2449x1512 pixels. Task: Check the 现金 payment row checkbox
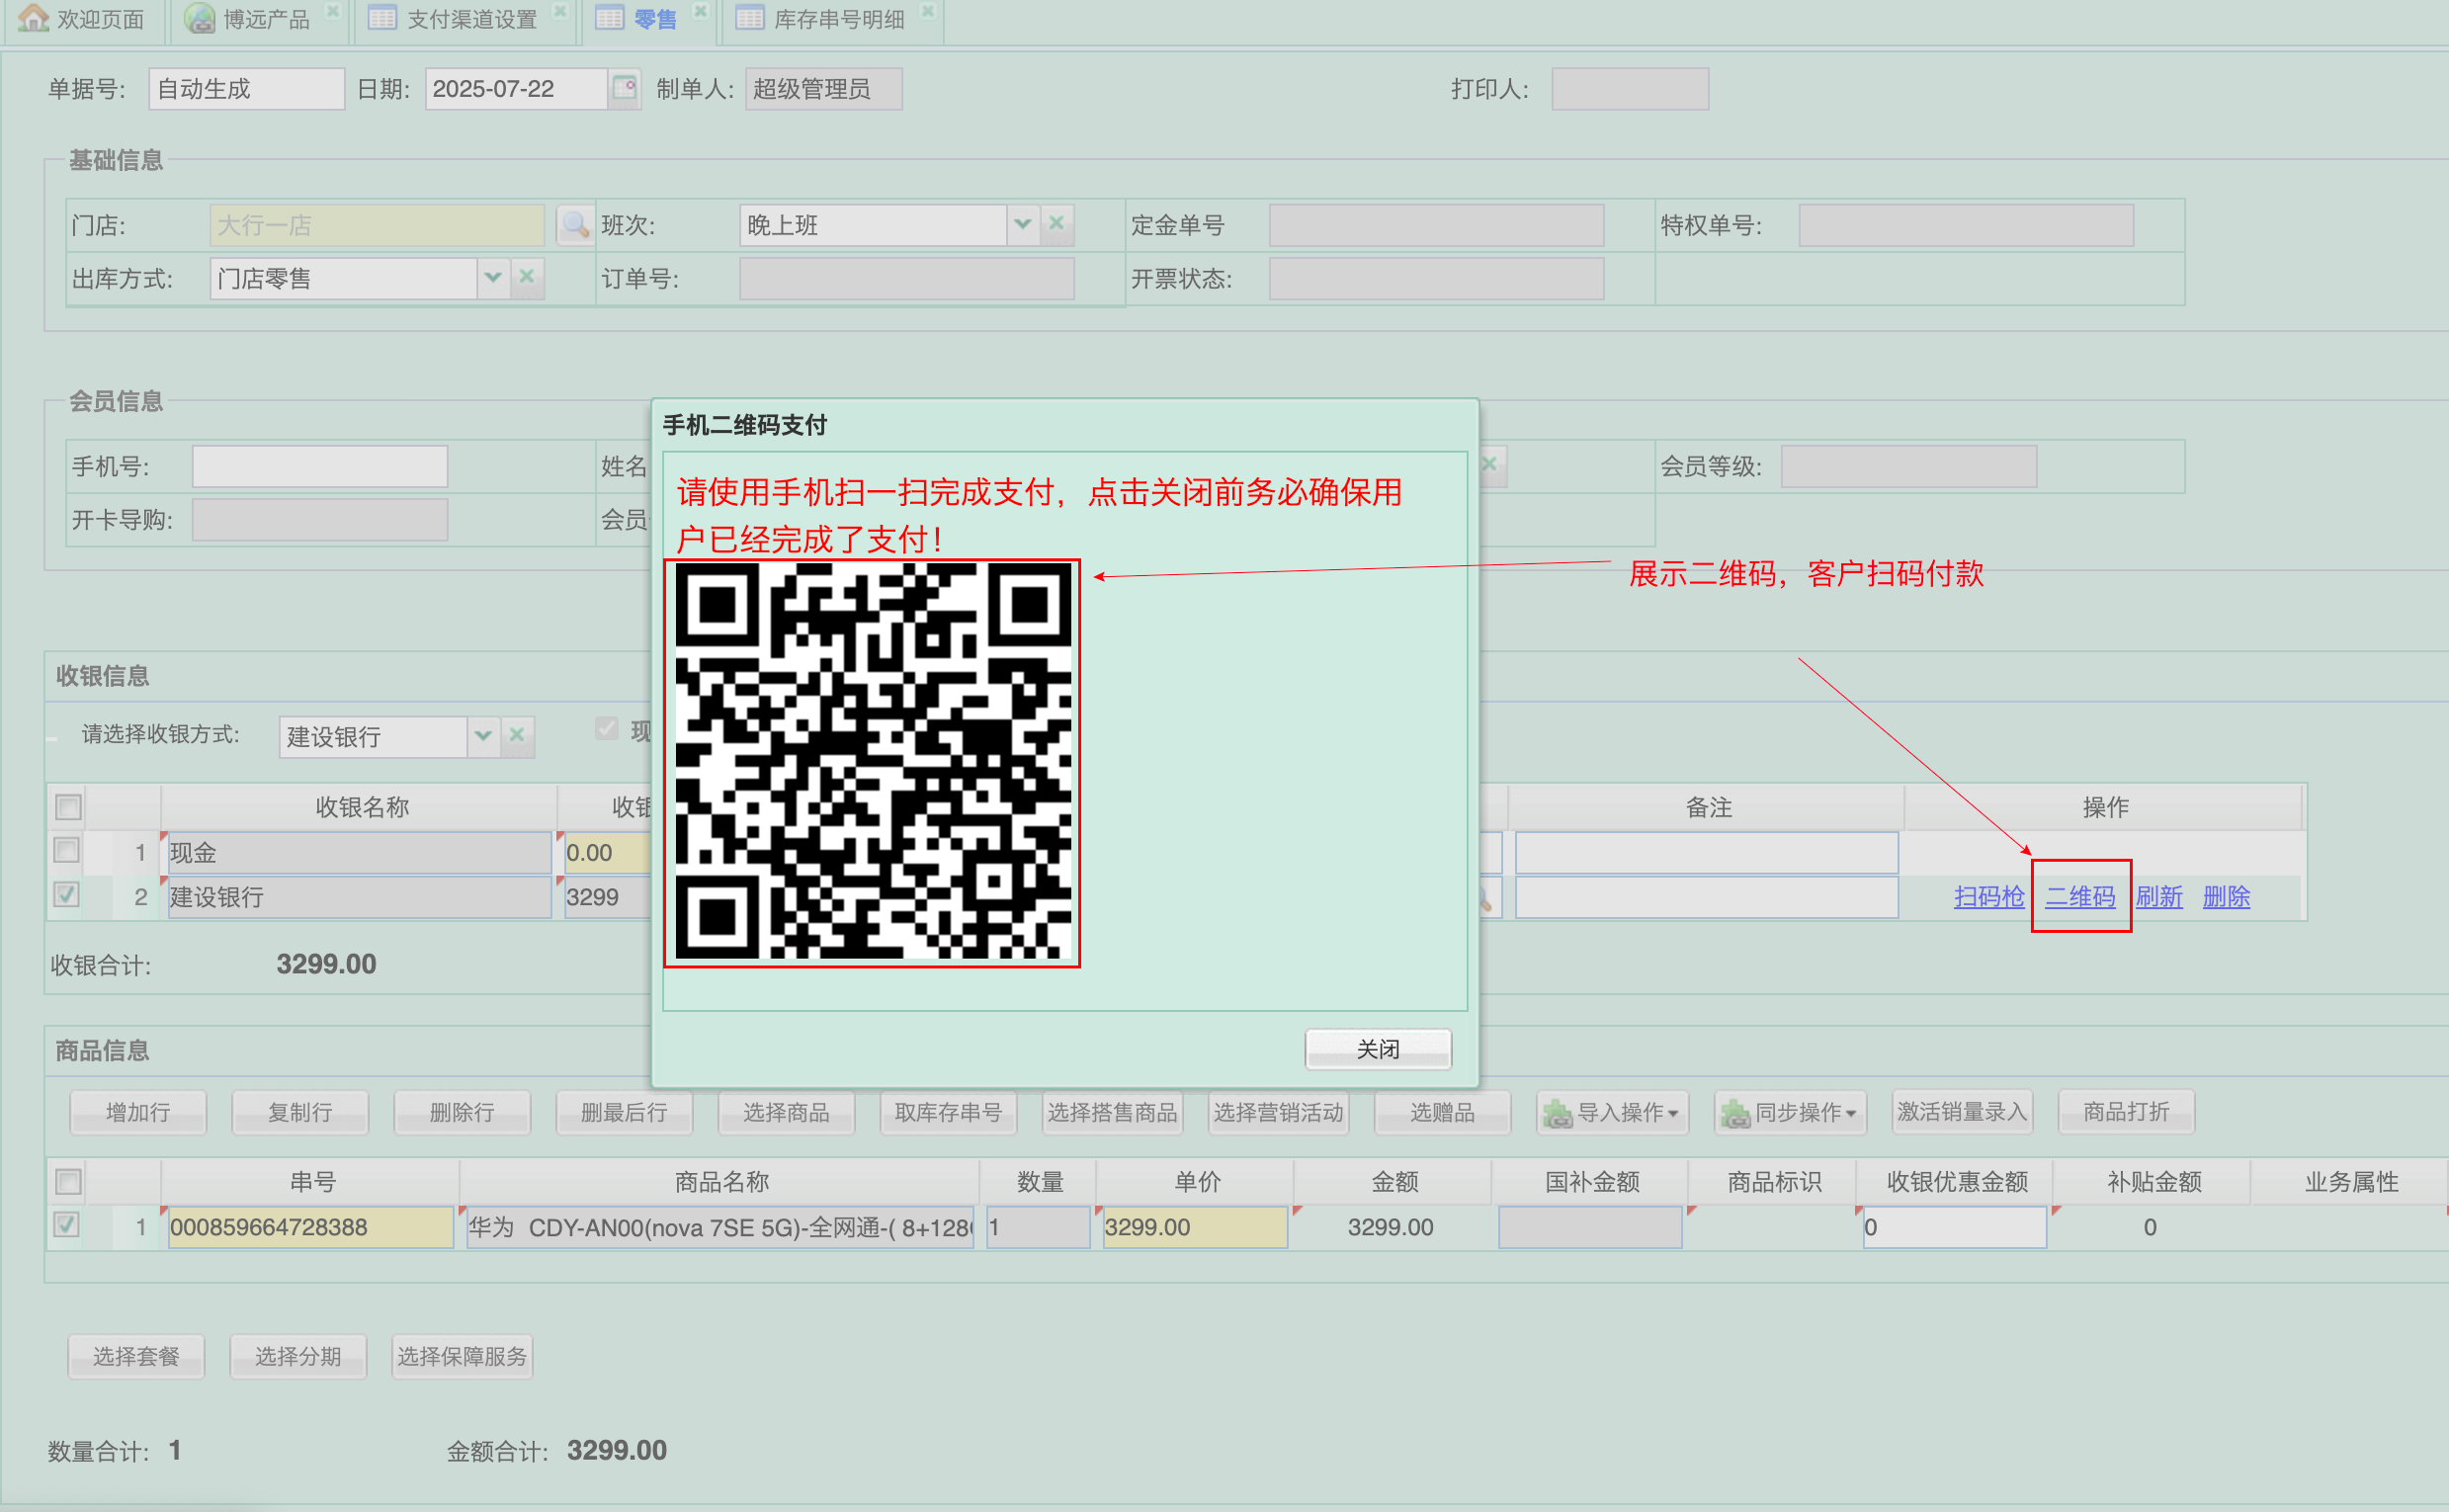click(x=66, y=850)
